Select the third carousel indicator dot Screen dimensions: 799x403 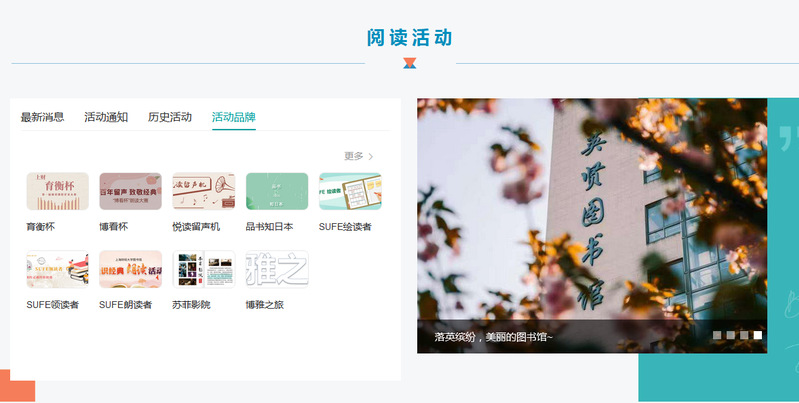click(744, 335)
